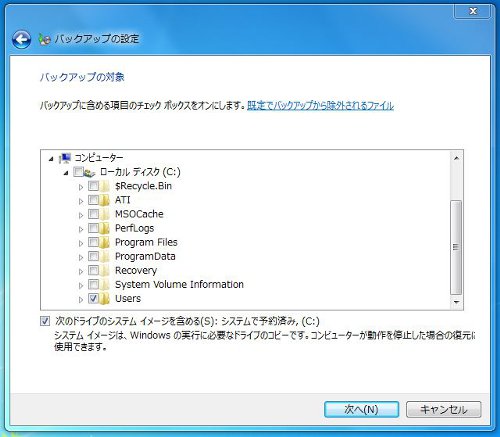Select the MSOCache tree item
This screenshot has width=500, height=437.
tap(139, 214)
